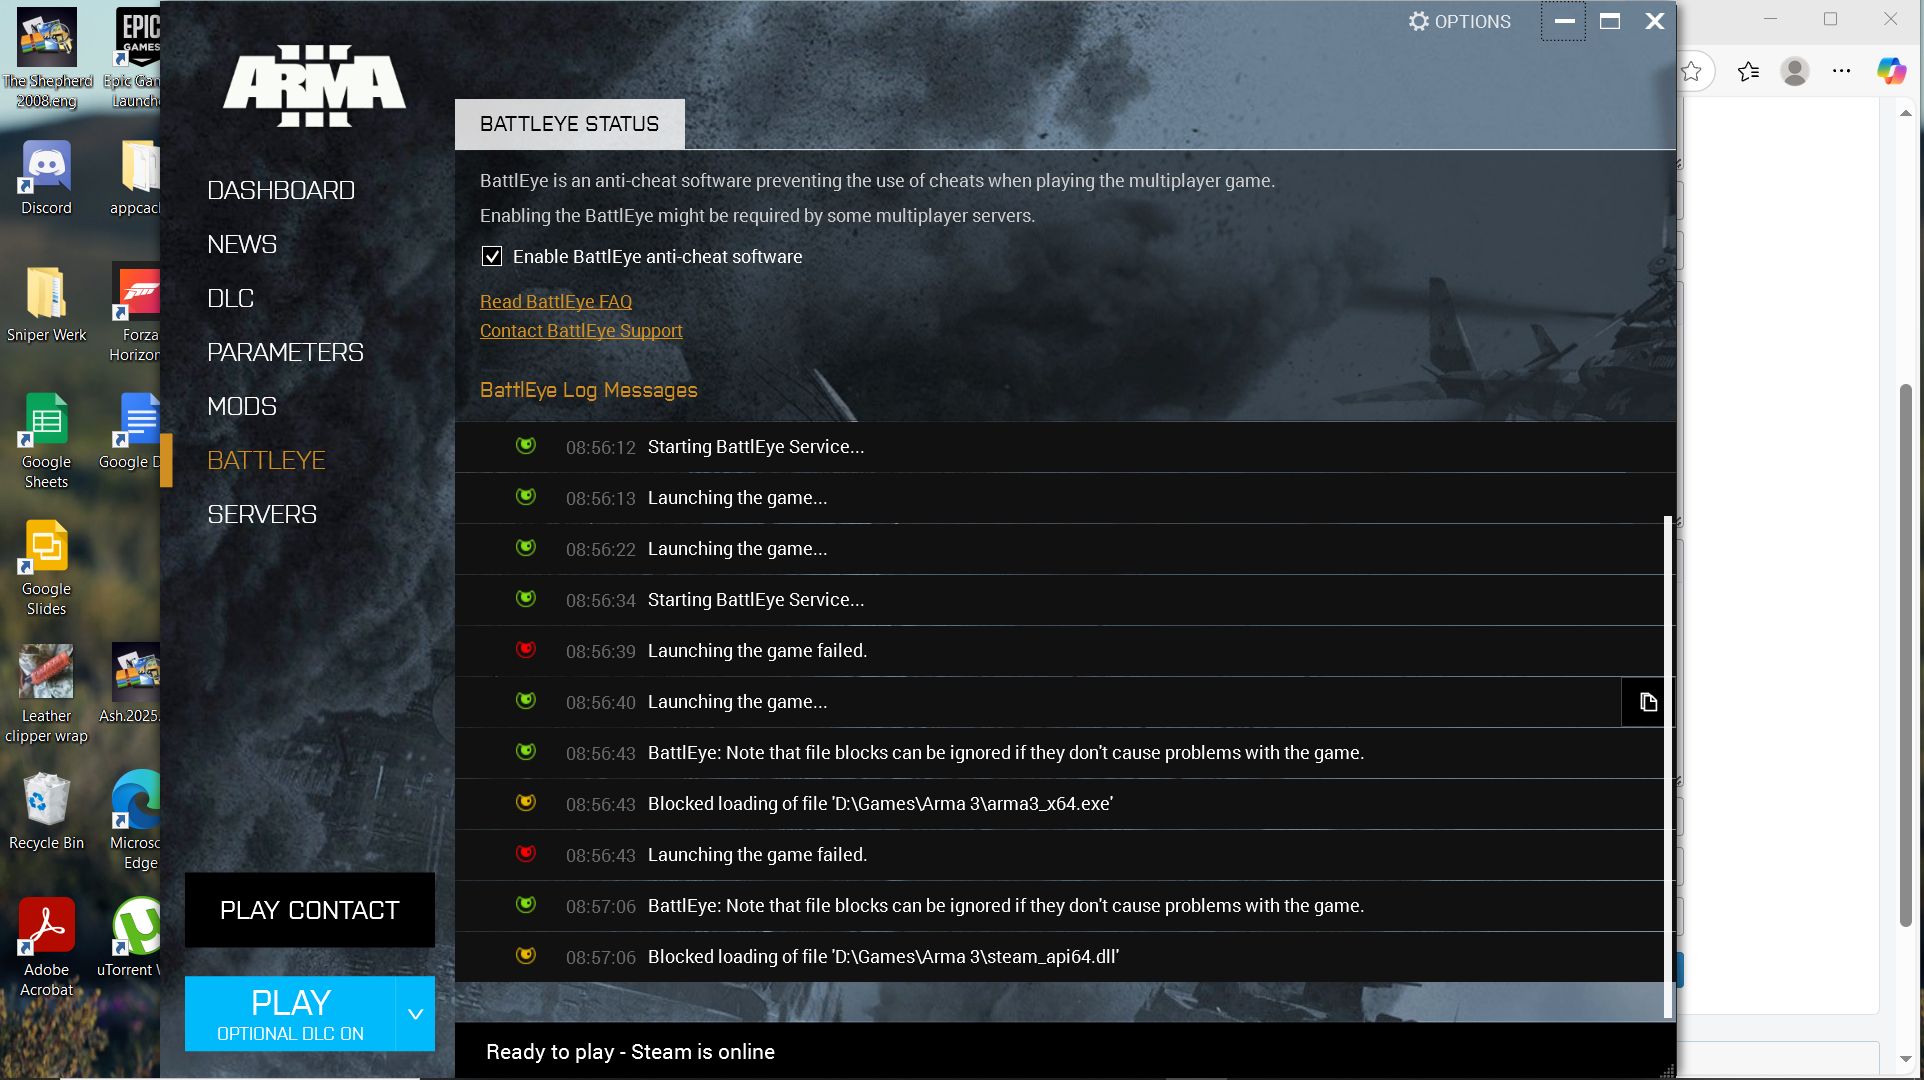
Task: Click Play Optional DLC On button
Action: [x=290, y=1013]
